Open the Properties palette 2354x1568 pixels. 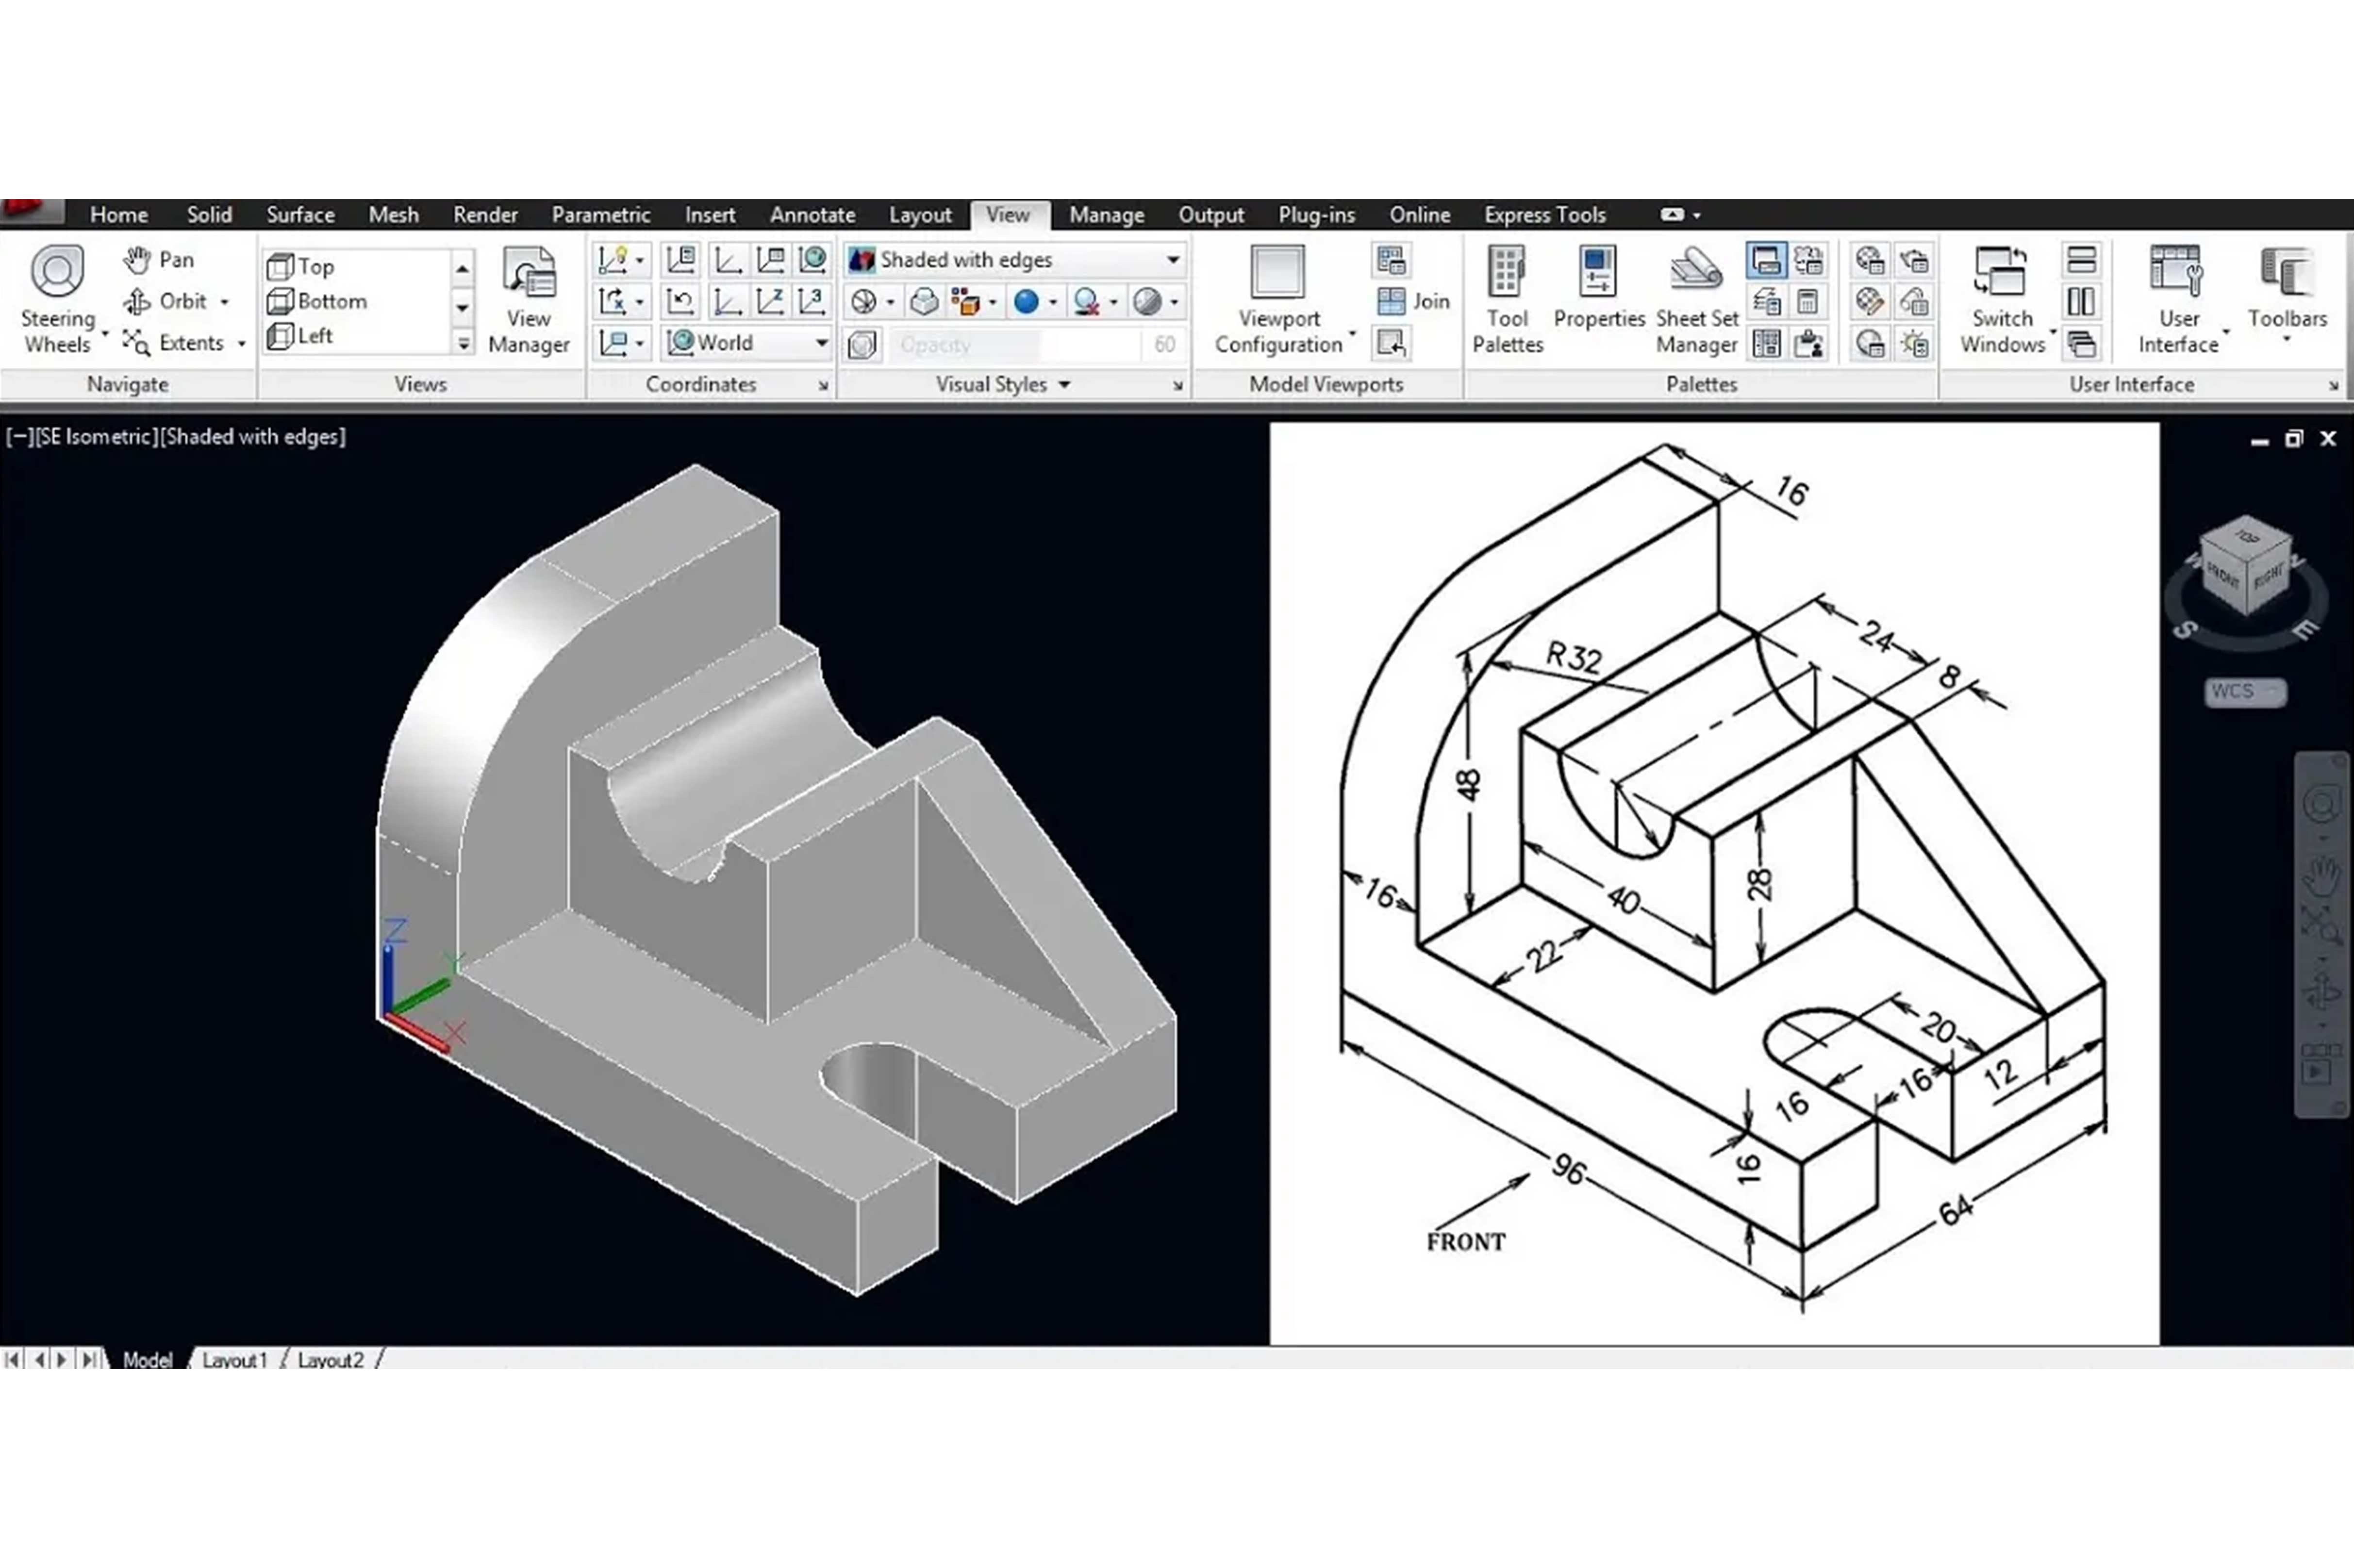[1598, 288]
